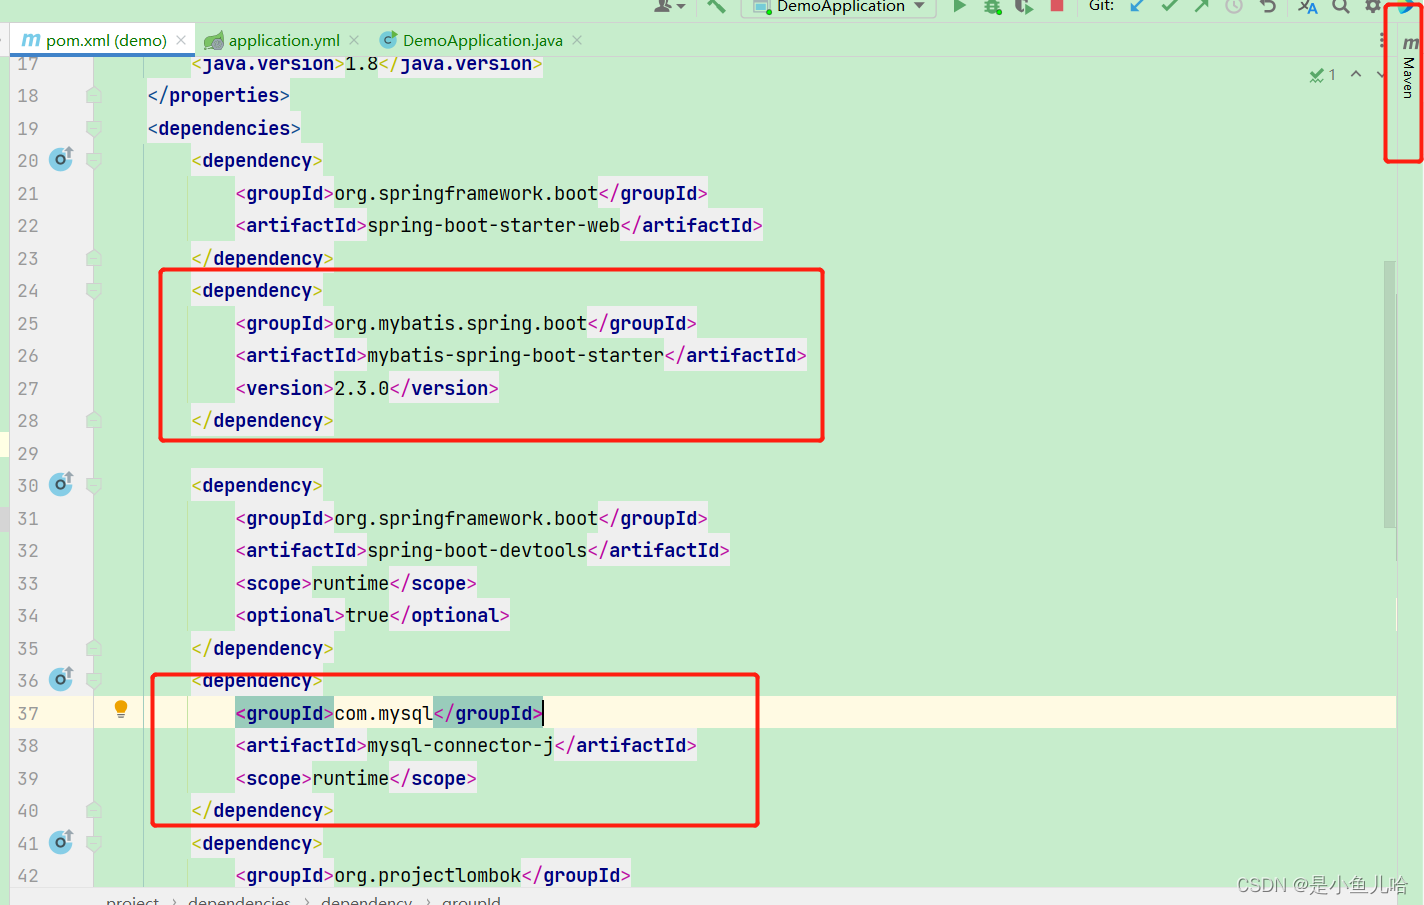Image resolution: width=1424 pixels, height=905 pixels.
Task: Collapse the lombok dependency fold on line 41
Action: pyautogui.click(x=94, y=844)
